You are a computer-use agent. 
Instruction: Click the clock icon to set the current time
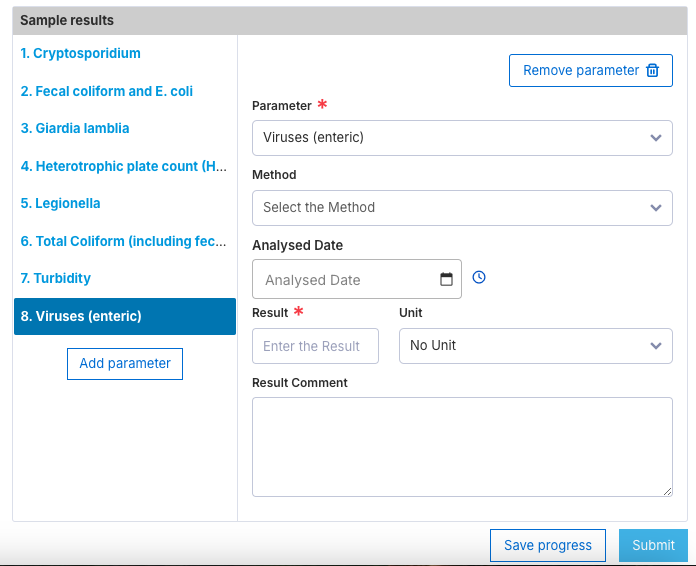tap(478, 277)
